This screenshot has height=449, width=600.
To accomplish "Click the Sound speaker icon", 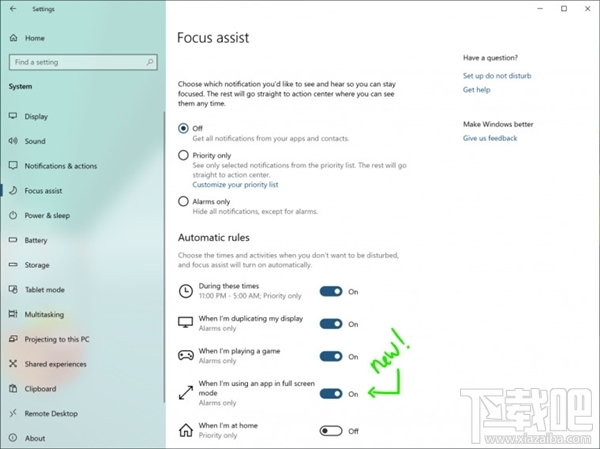I will (13, 141).
